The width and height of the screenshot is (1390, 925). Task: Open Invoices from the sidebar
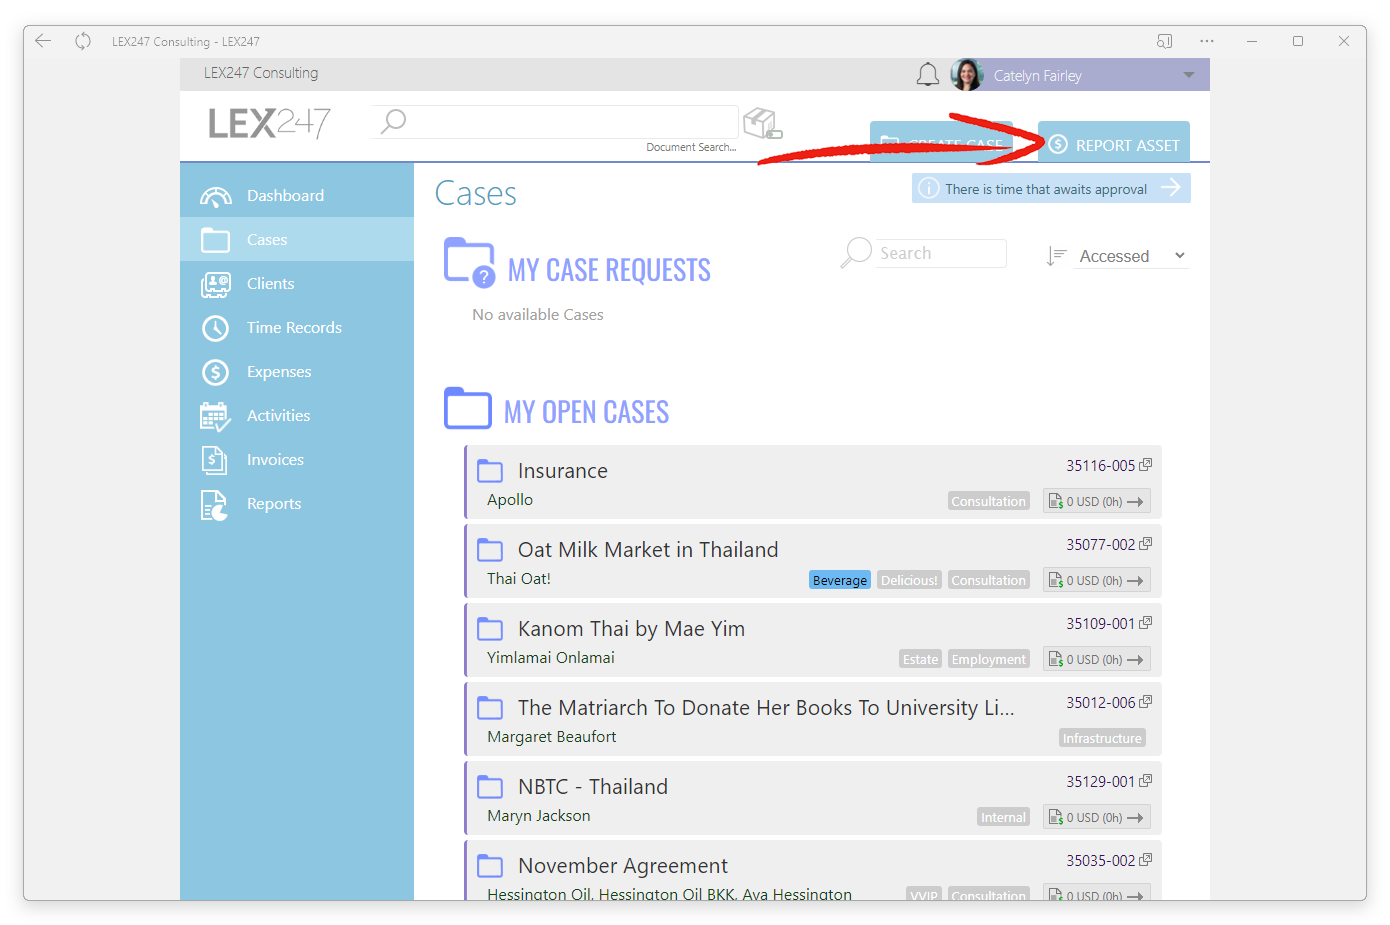tap(297, 459)
